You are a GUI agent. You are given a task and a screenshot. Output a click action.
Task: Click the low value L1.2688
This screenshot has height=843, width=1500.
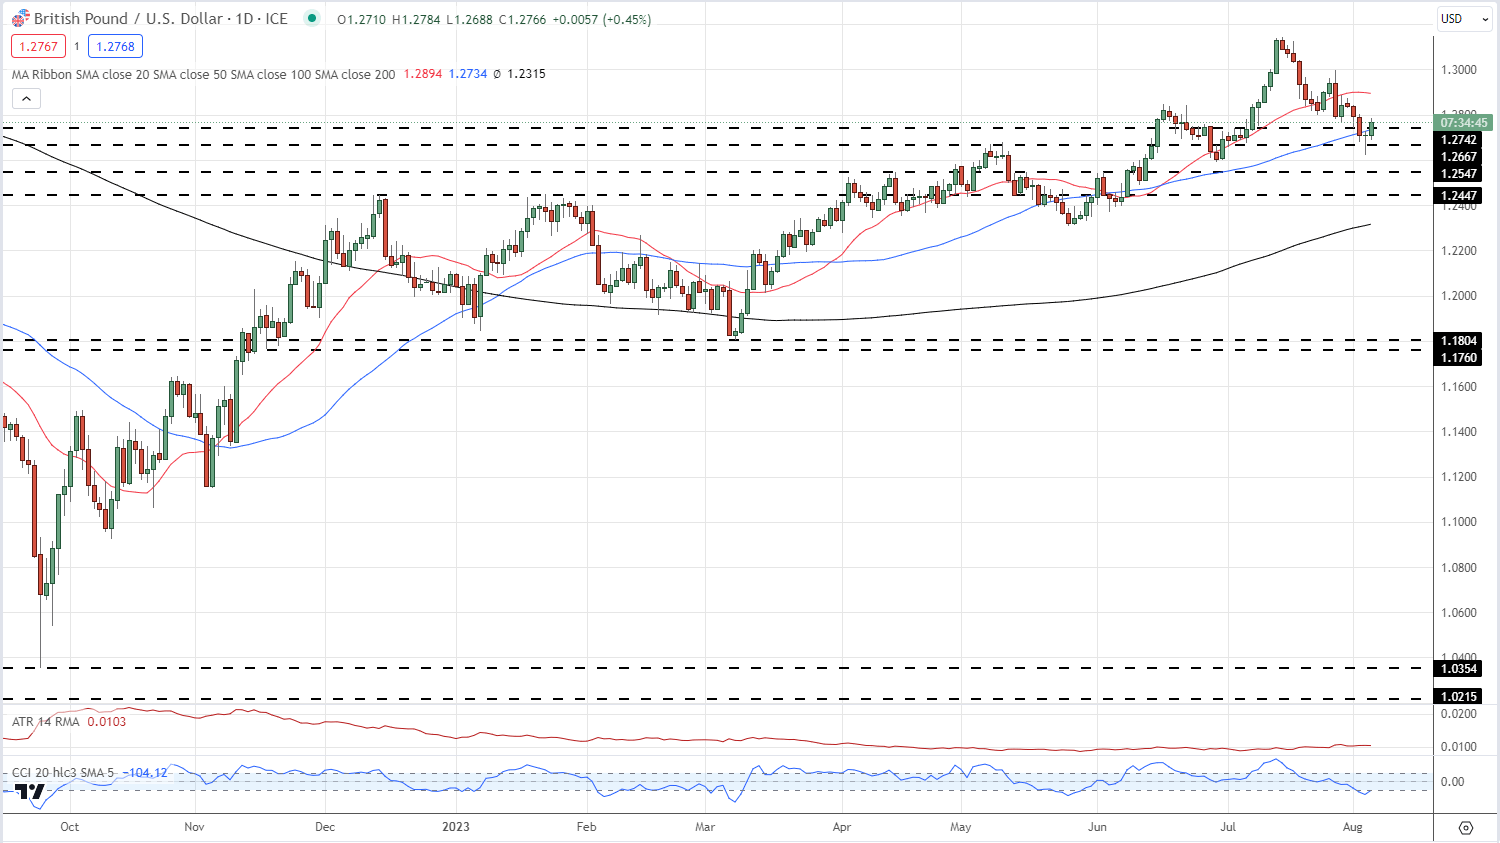pos(470,19)
